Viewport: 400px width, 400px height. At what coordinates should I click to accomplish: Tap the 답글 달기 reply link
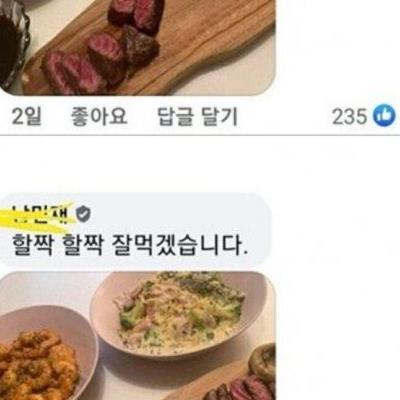tap(197, 117)
